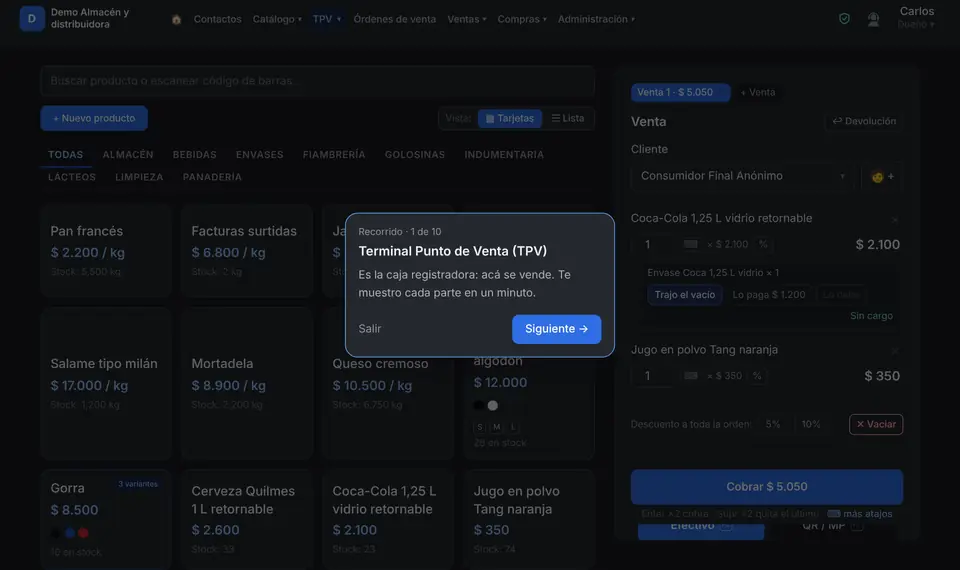Image resolution: width=960 pixels, height=570 pixels.
Task: Go to Contactos in the navigation bar
Action: click(217, 19)
